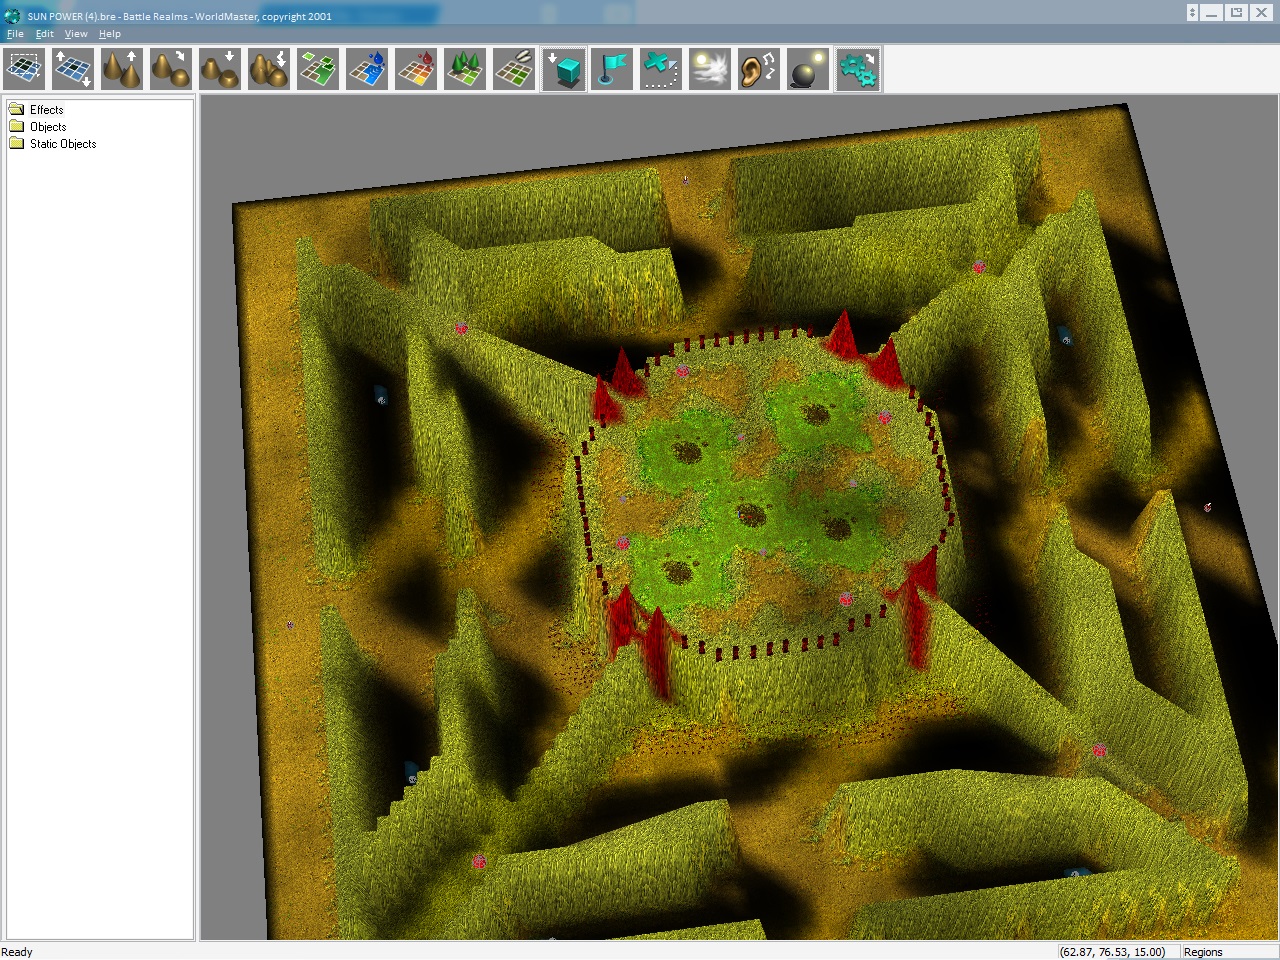The width and height of the screenshot is (1280, 960).
Task: Select the forest trees placement tool
Action: [x=465, y=70]
